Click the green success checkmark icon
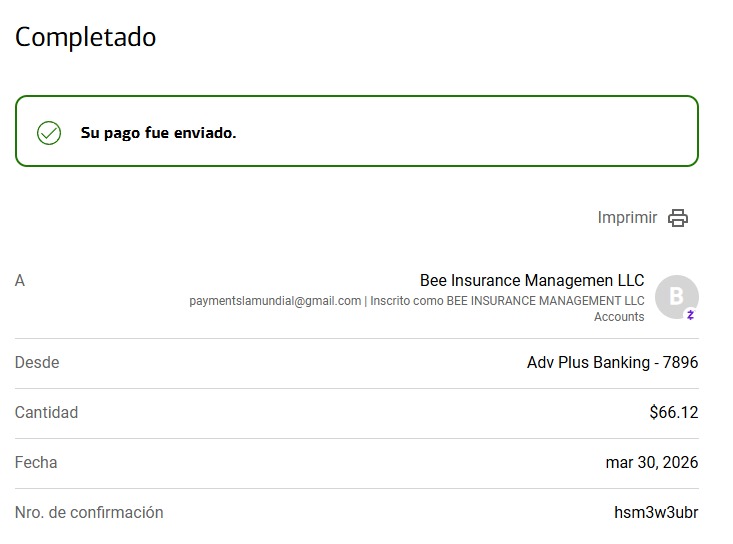The image size is (733, 544). coord(49,133)
